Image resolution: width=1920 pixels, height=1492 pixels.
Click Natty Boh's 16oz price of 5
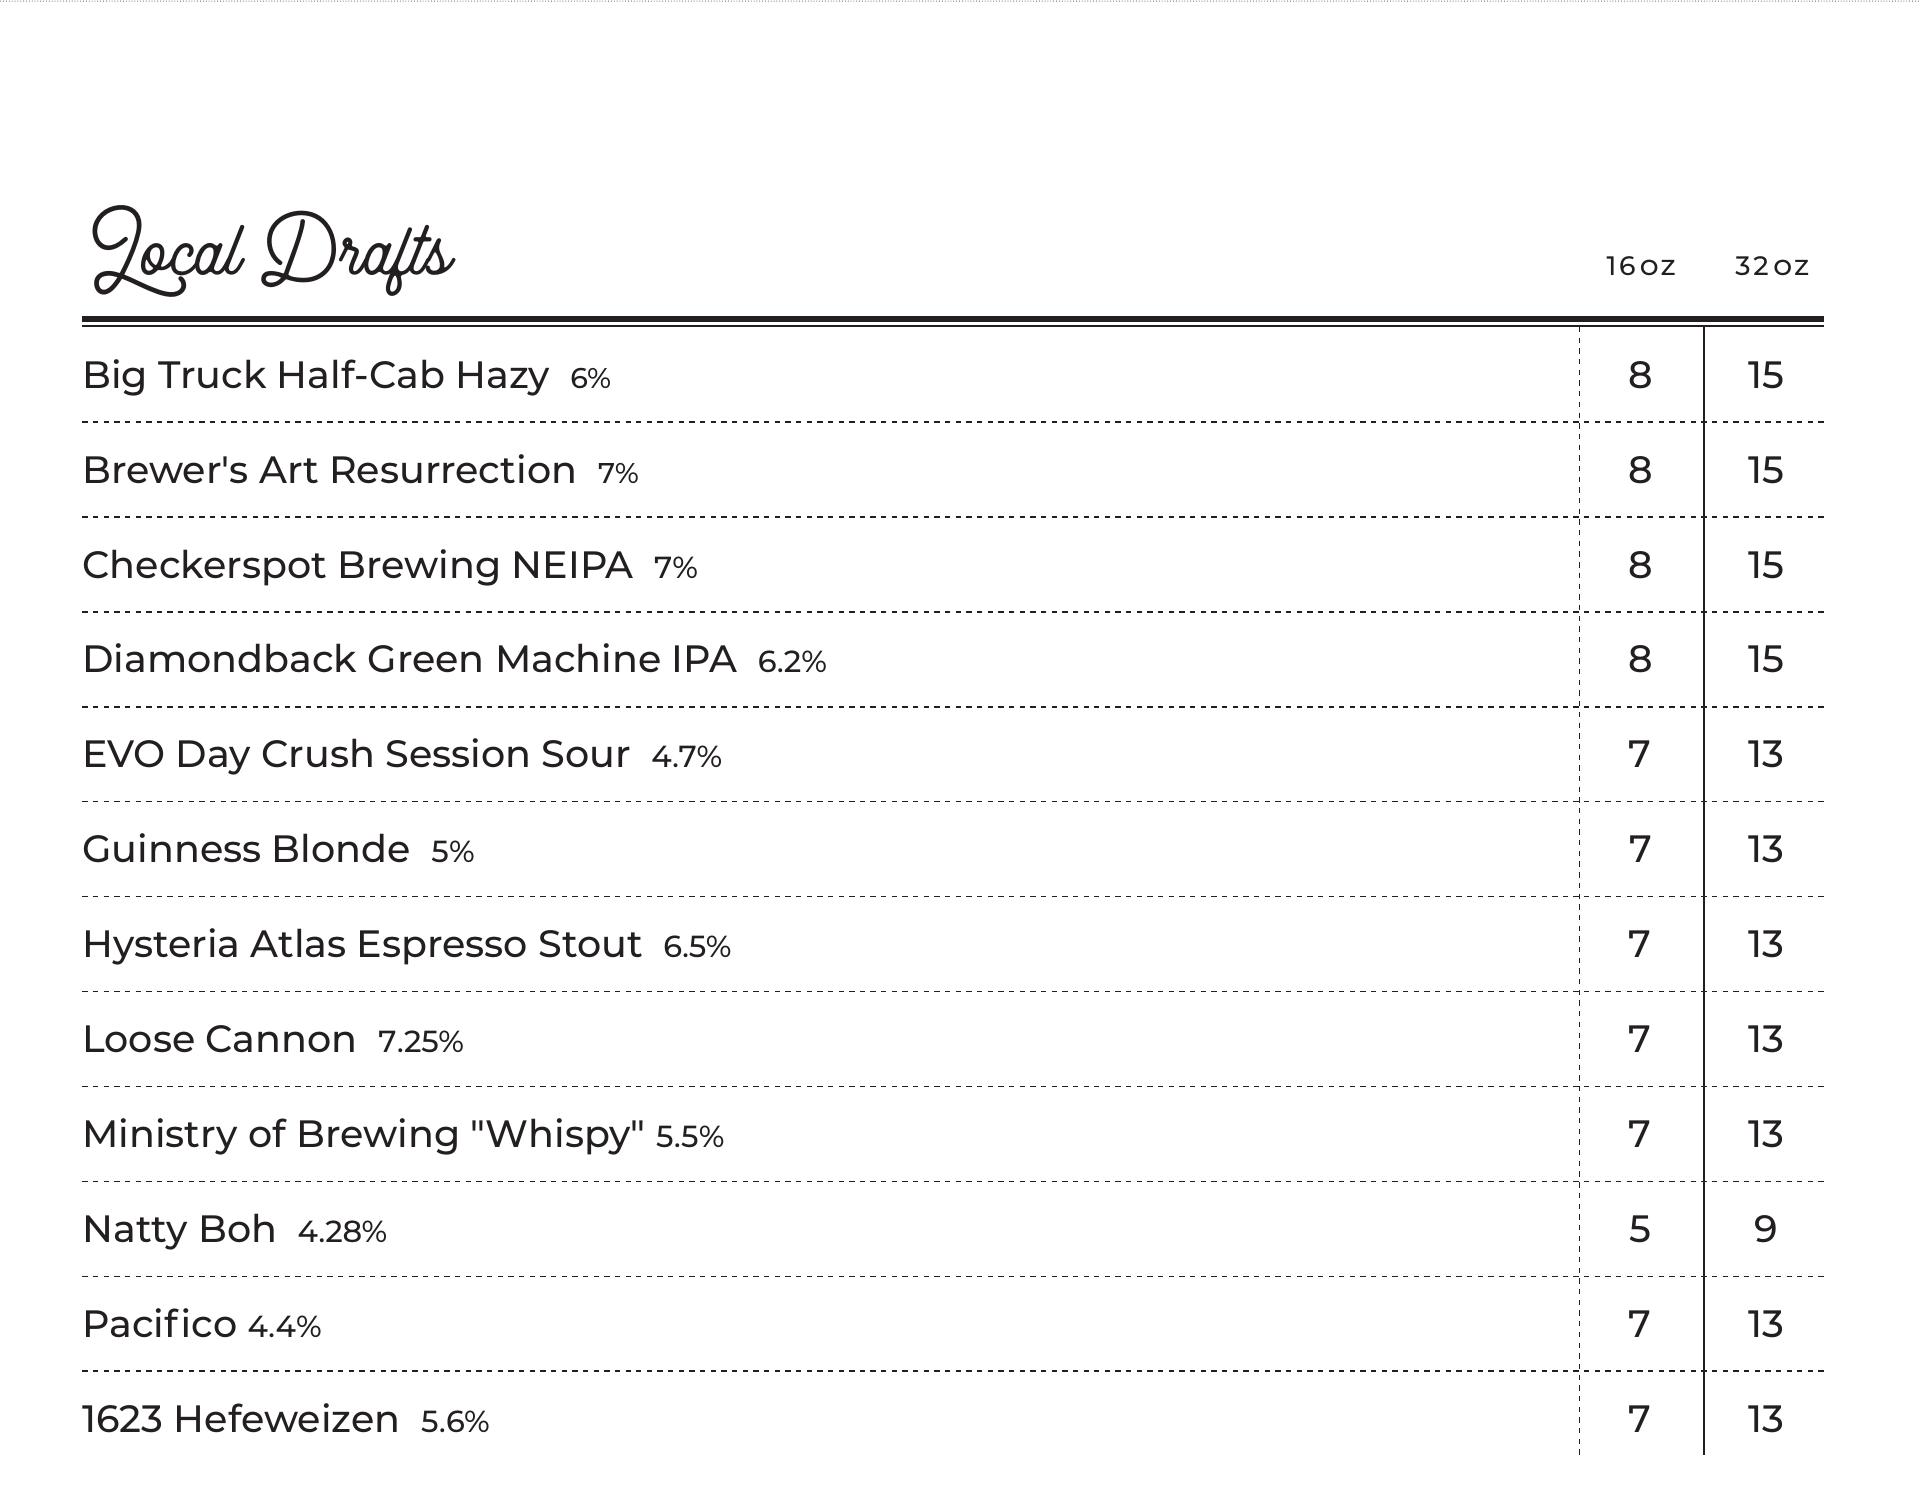(1639, 1230)
